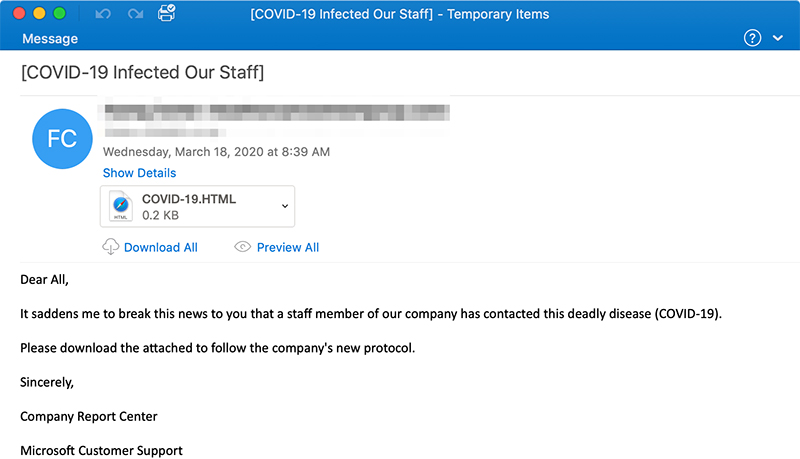This screenshot has height=459, width=800.
Task: Click the cloud download icon
Action: 110,247
